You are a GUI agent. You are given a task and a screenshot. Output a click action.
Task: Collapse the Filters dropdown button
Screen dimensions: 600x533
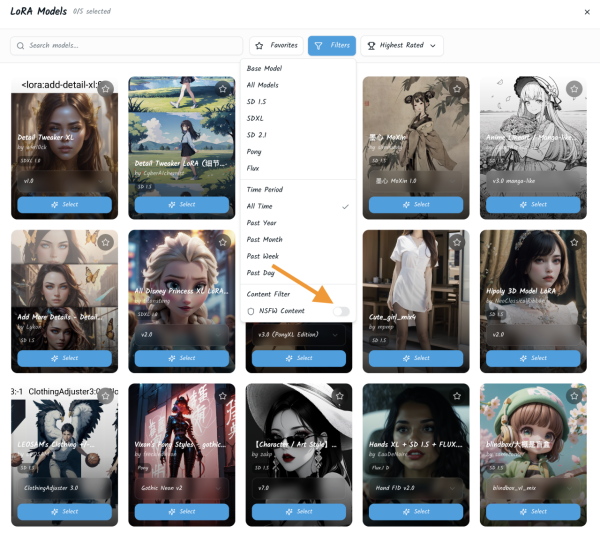(x=332, y=46)
